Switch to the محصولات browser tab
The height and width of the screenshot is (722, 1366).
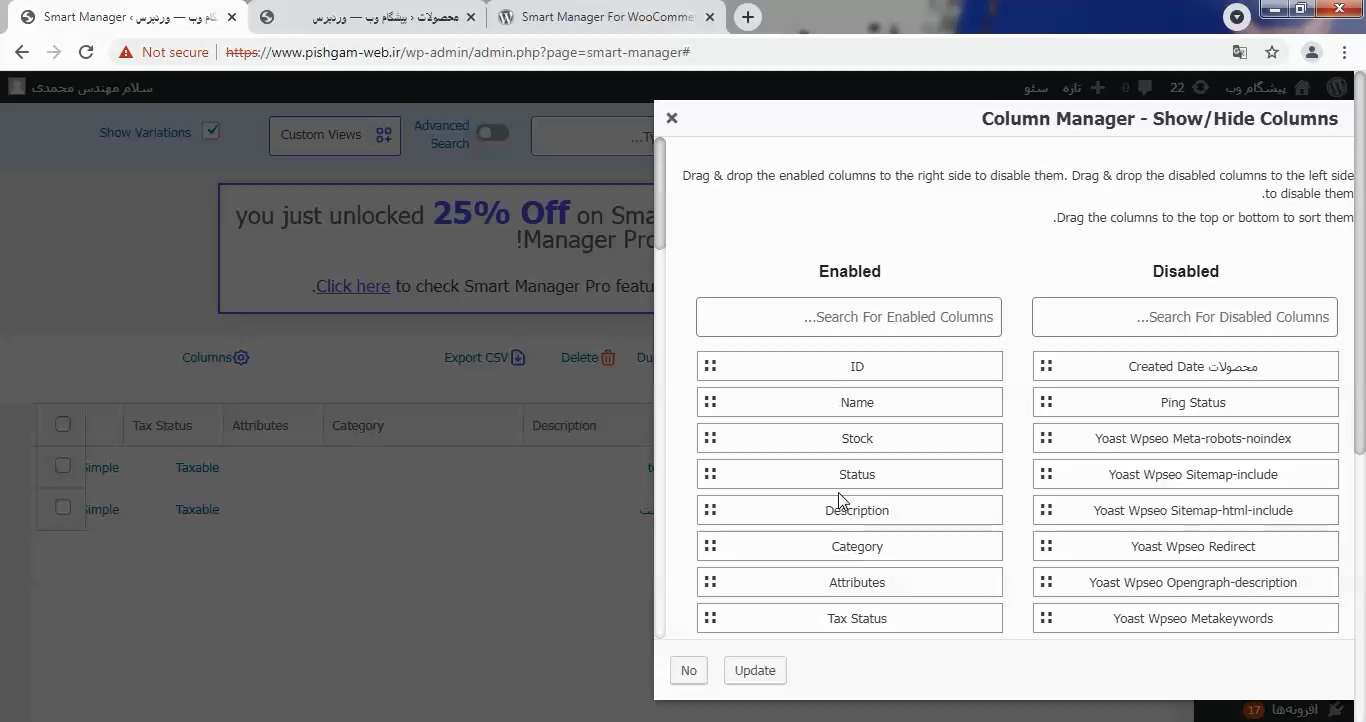(367, 17)
